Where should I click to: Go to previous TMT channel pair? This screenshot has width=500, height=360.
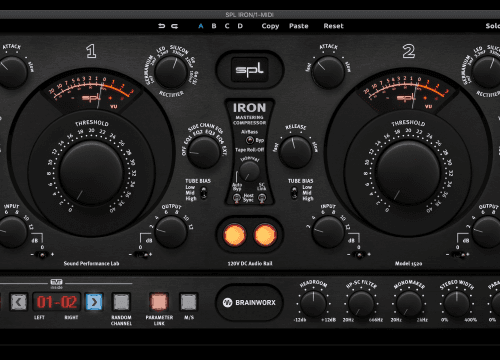click(19, 302)
